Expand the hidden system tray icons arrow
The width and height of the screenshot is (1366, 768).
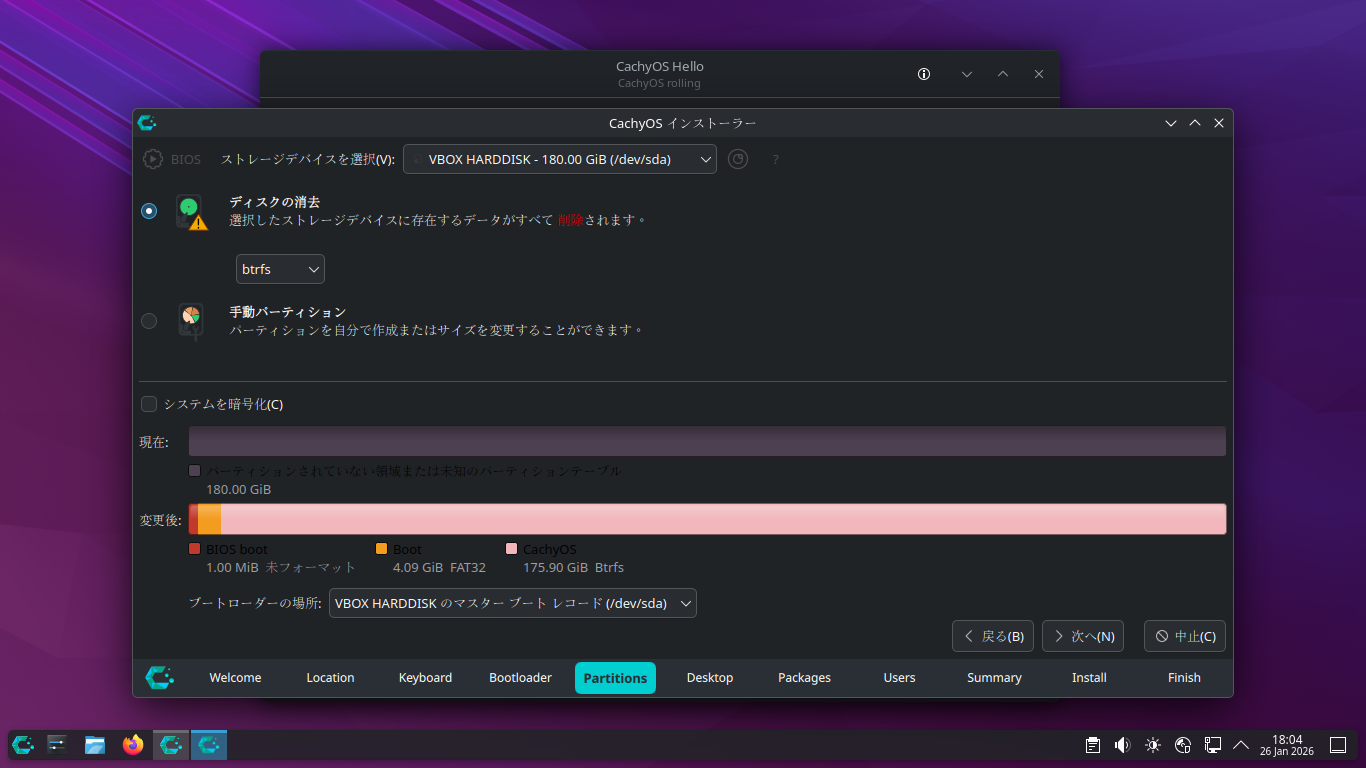[x=1241, y=745]
